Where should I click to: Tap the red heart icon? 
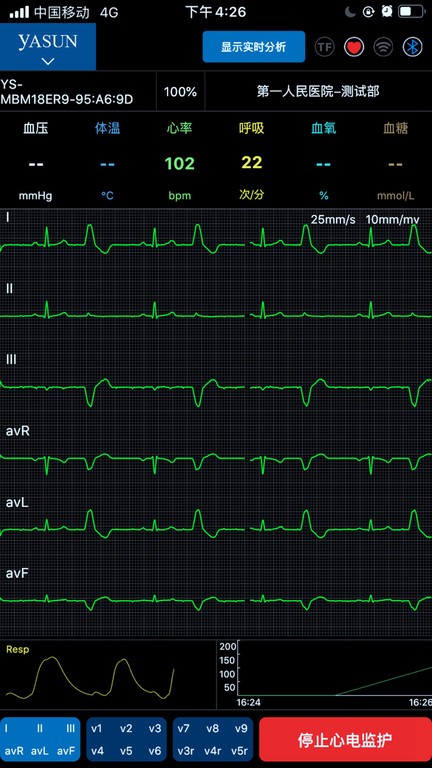(354, 47)
